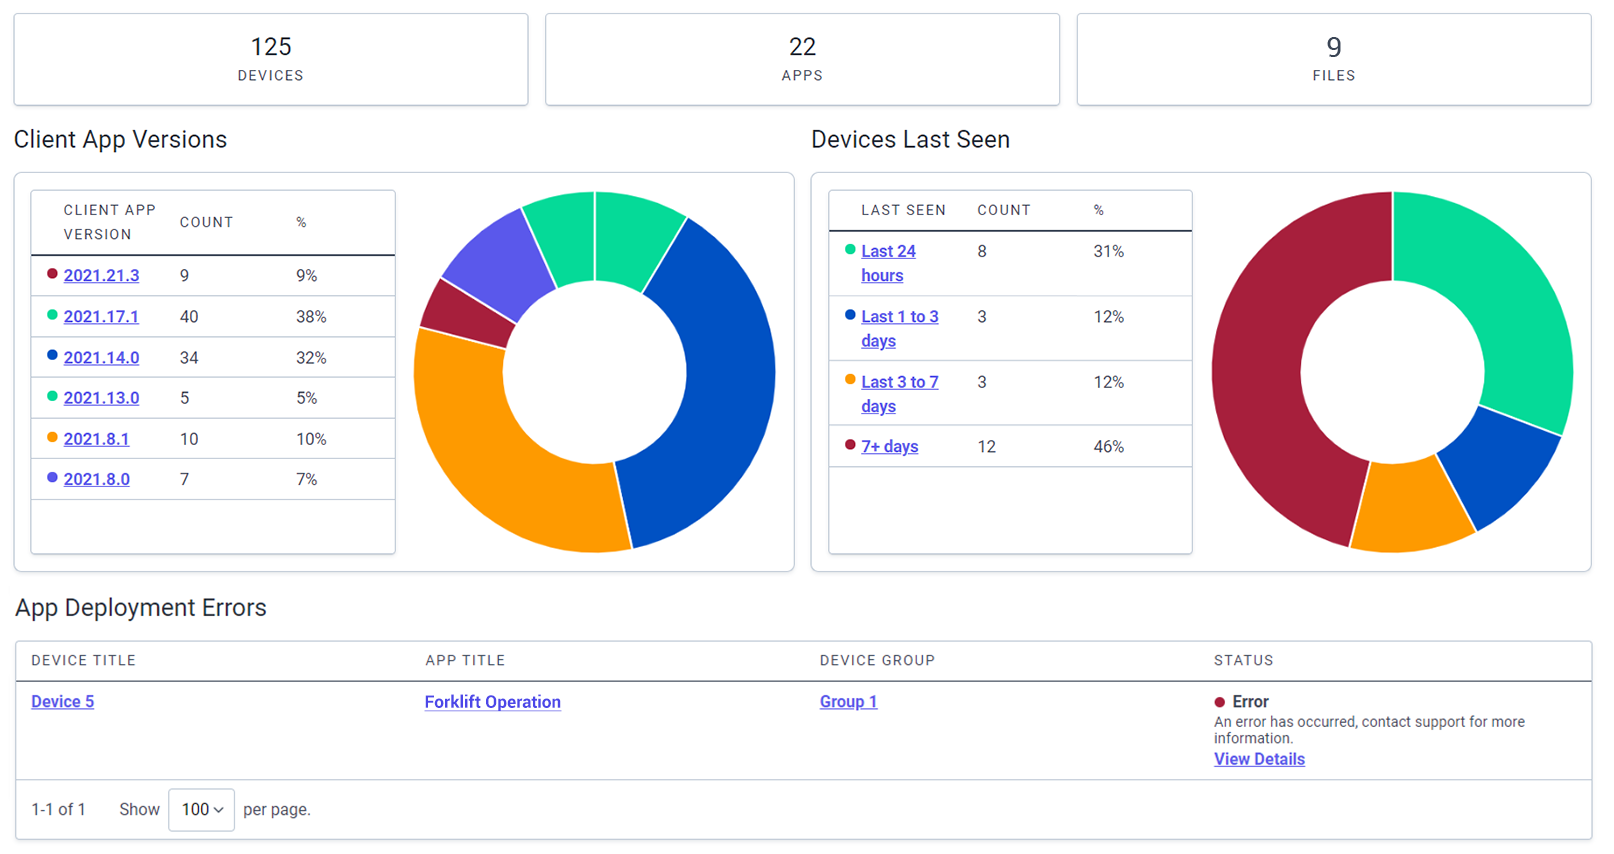The height and width of the screenshot is (854, 1614).
Task: Open client app version 2021.17.1
Action: coord(101,317)
